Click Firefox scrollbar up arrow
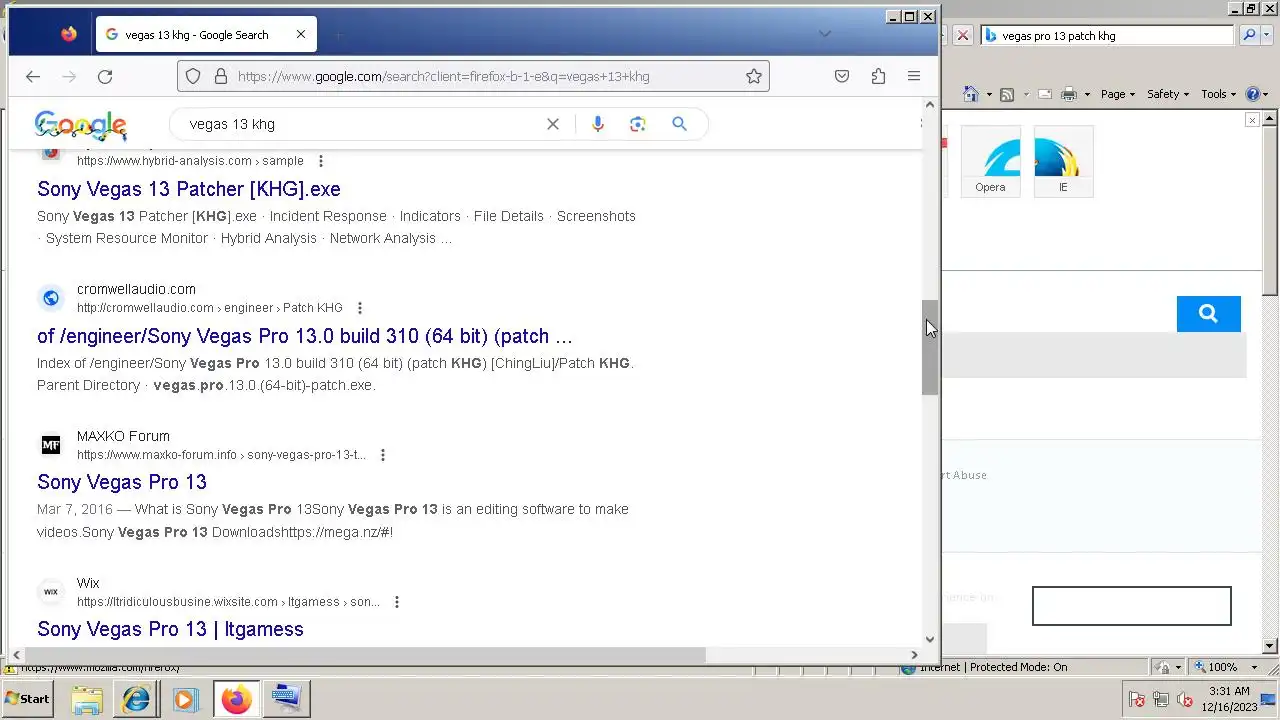 930,104
